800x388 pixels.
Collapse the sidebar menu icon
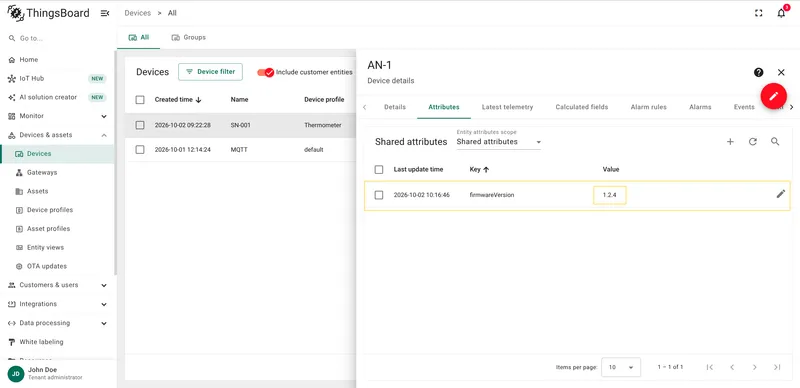(x=105, y=13)
